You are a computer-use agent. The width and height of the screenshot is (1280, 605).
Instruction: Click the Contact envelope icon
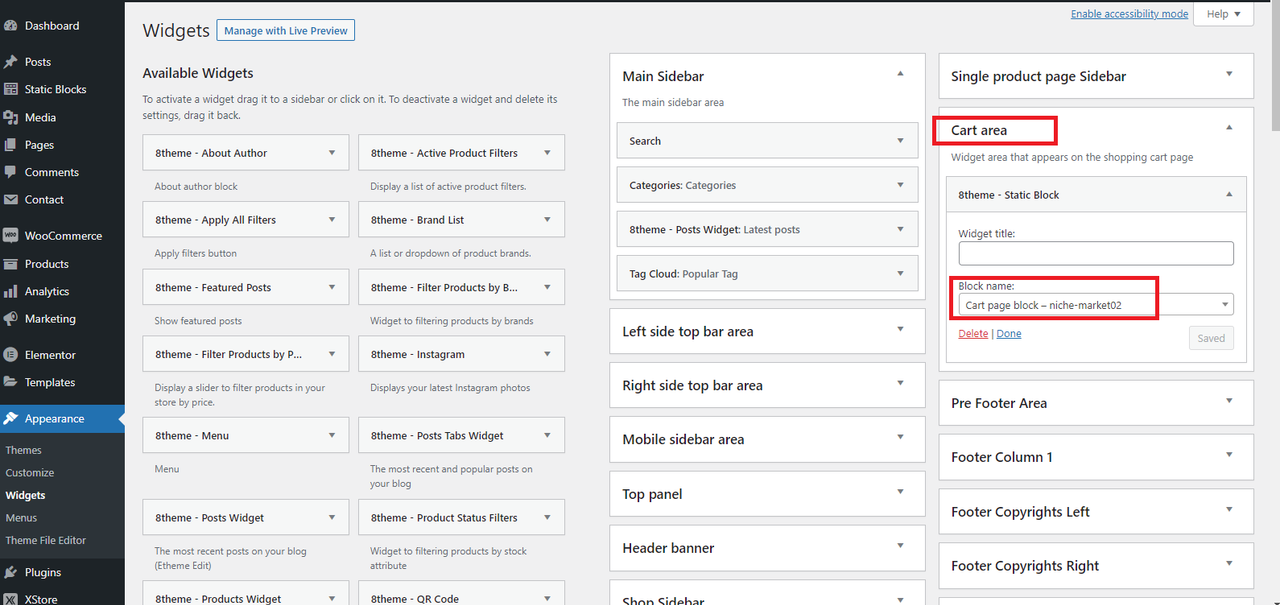pos(10,199)
